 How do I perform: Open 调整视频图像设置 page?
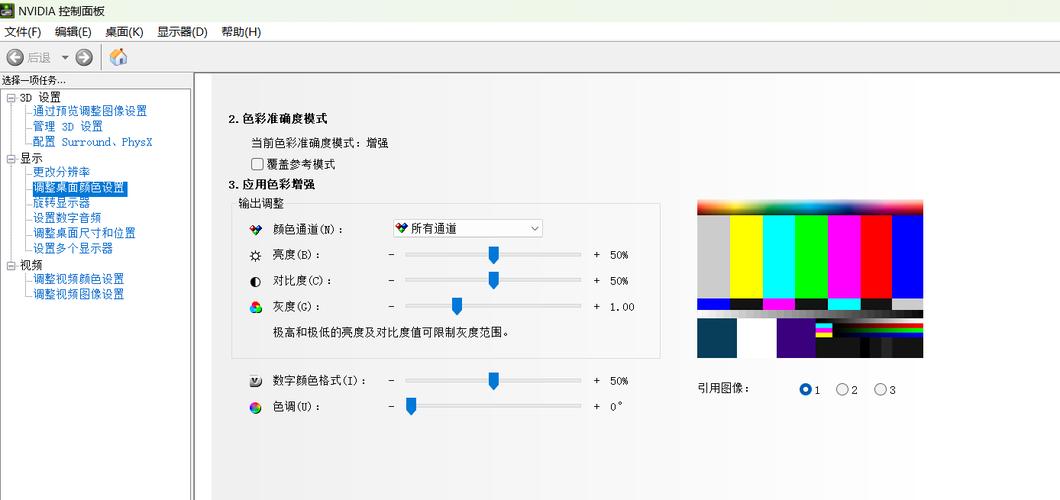[x=78, y=294]
